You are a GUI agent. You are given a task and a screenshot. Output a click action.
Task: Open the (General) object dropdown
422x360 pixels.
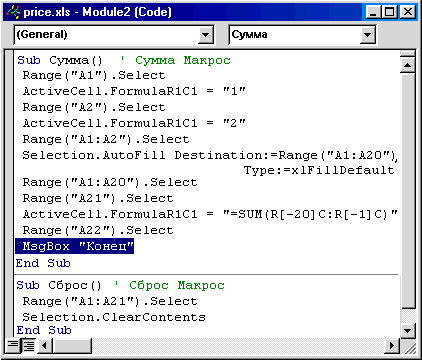coord(206,35)
